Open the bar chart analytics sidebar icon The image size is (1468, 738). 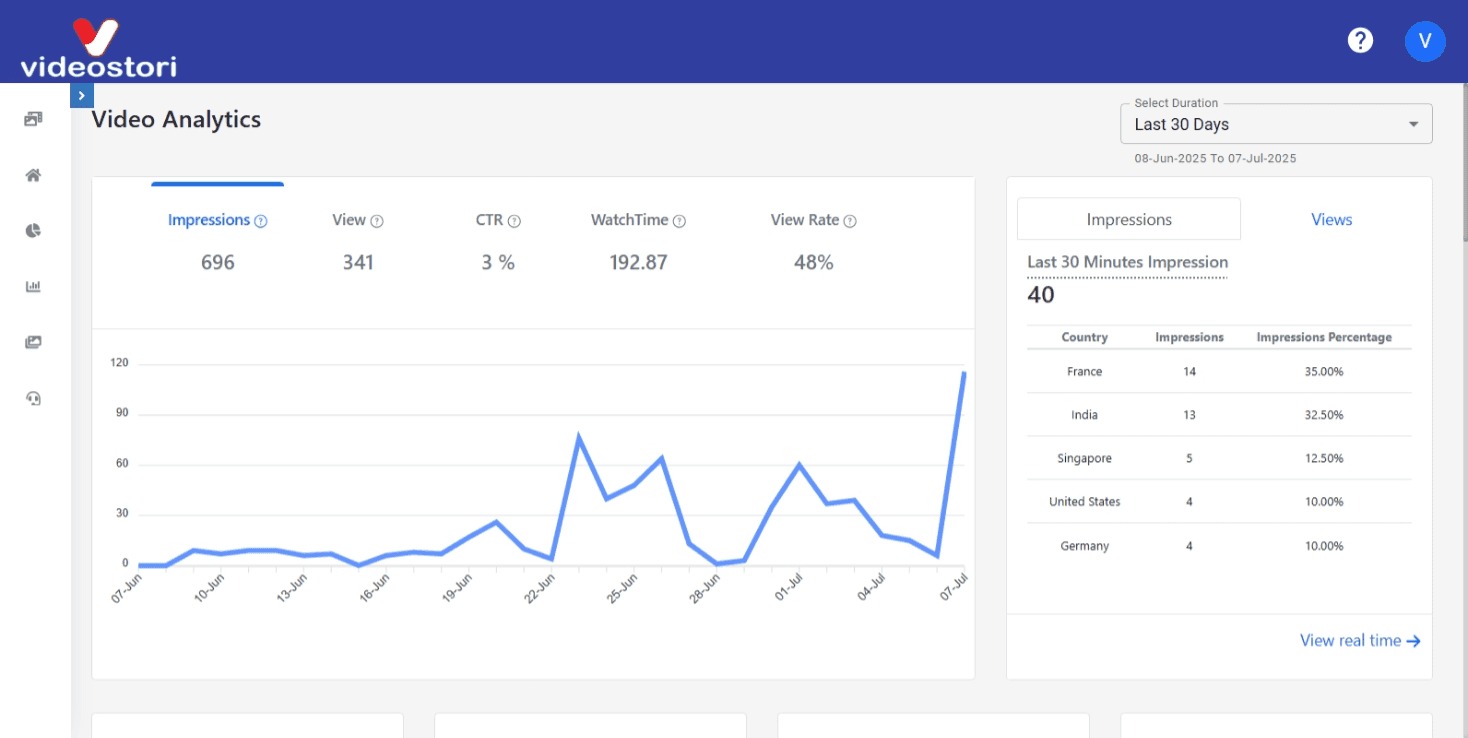tap(33, 286)
